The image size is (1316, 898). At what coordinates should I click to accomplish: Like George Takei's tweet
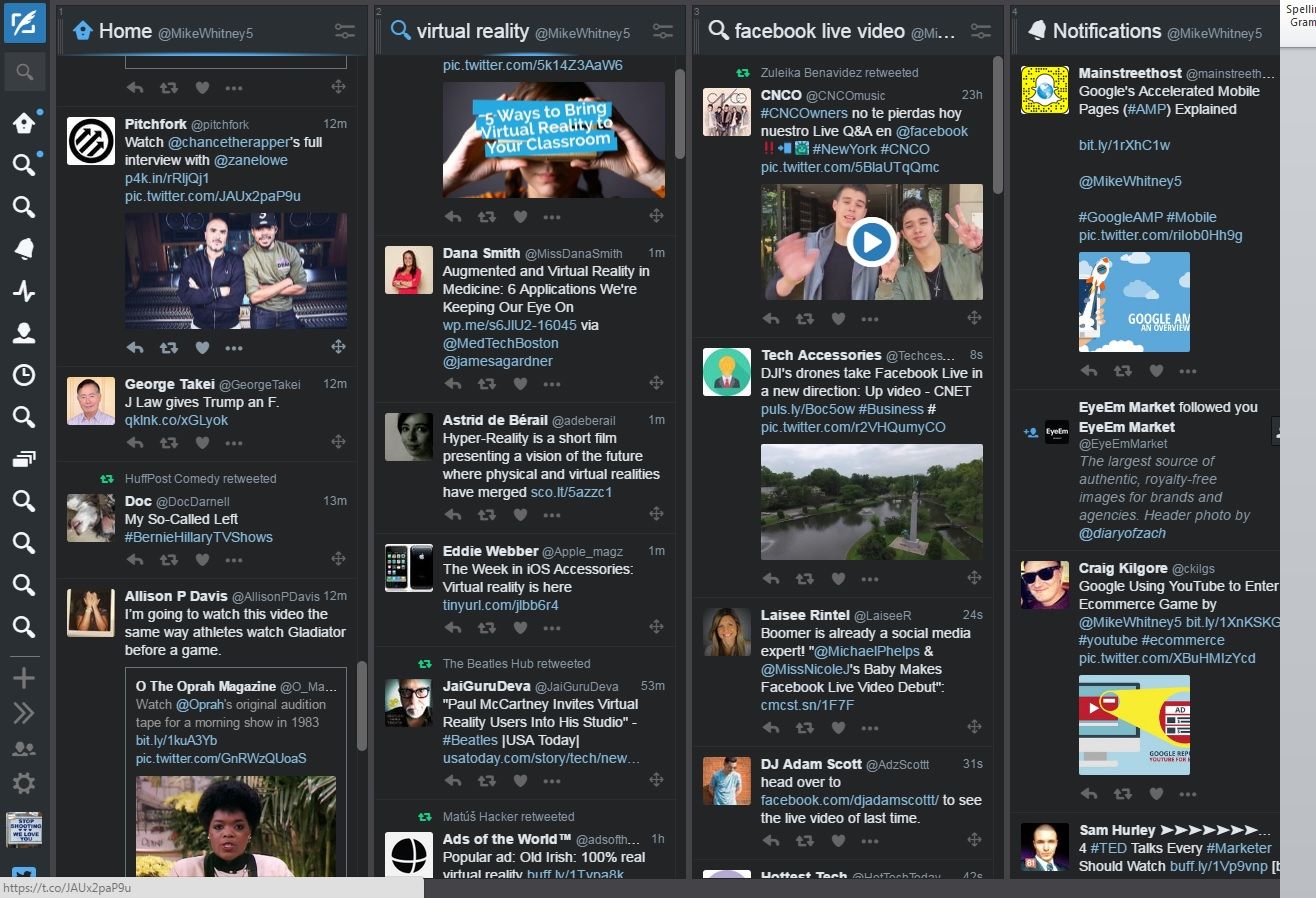[202, 442]
